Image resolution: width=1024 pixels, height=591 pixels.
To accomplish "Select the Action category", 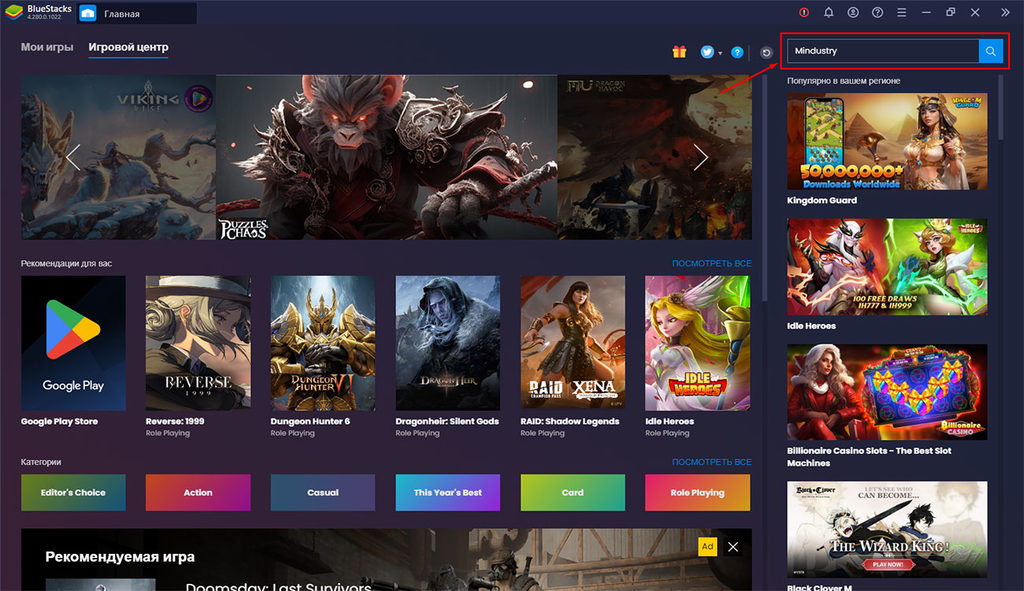I will [x=198, y=492].
